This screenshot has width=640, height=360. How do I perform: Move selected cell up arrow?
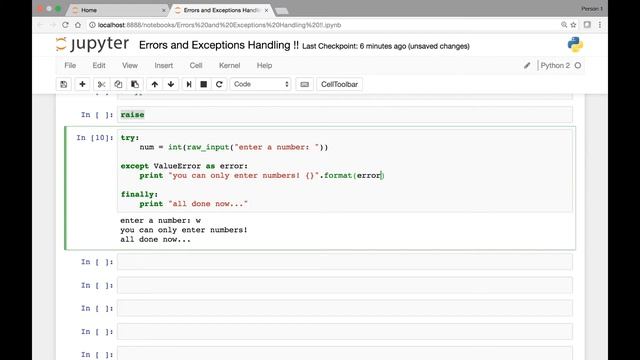click(x=154, y=84)
